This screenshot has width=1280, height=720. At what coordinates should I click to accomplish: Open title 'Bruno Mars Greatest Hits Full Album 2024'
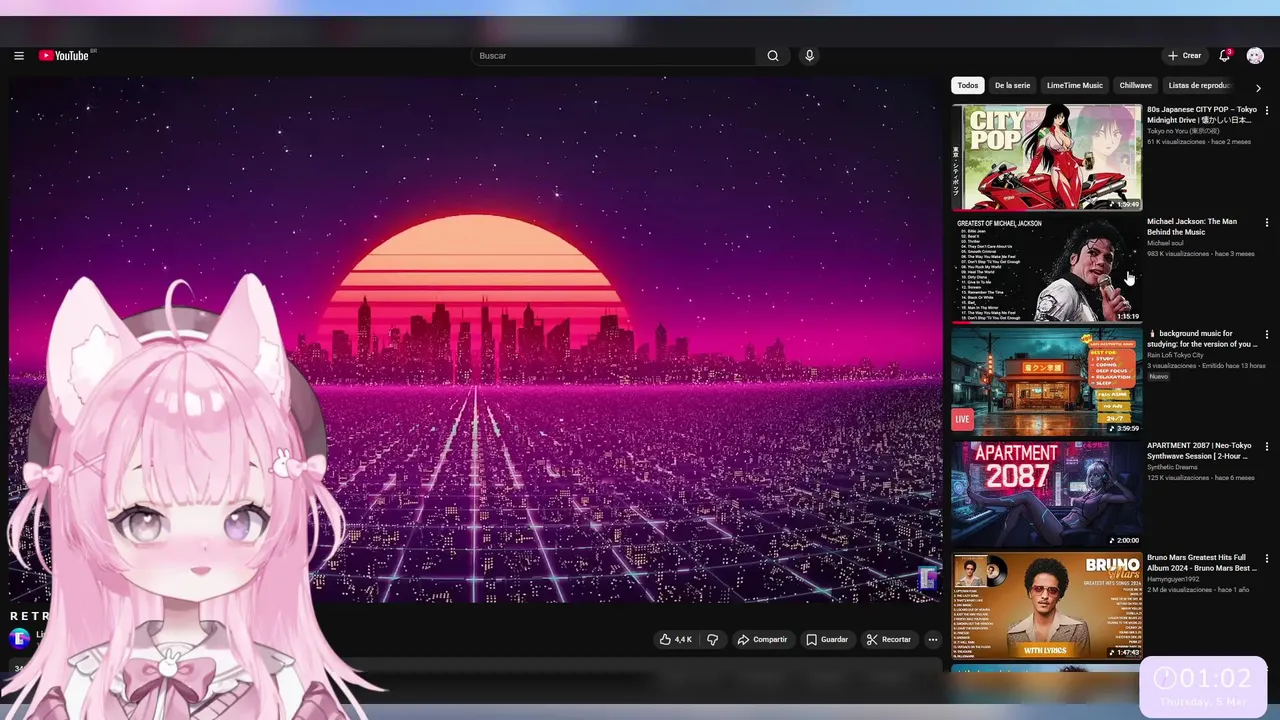(x=1202, y=563)
